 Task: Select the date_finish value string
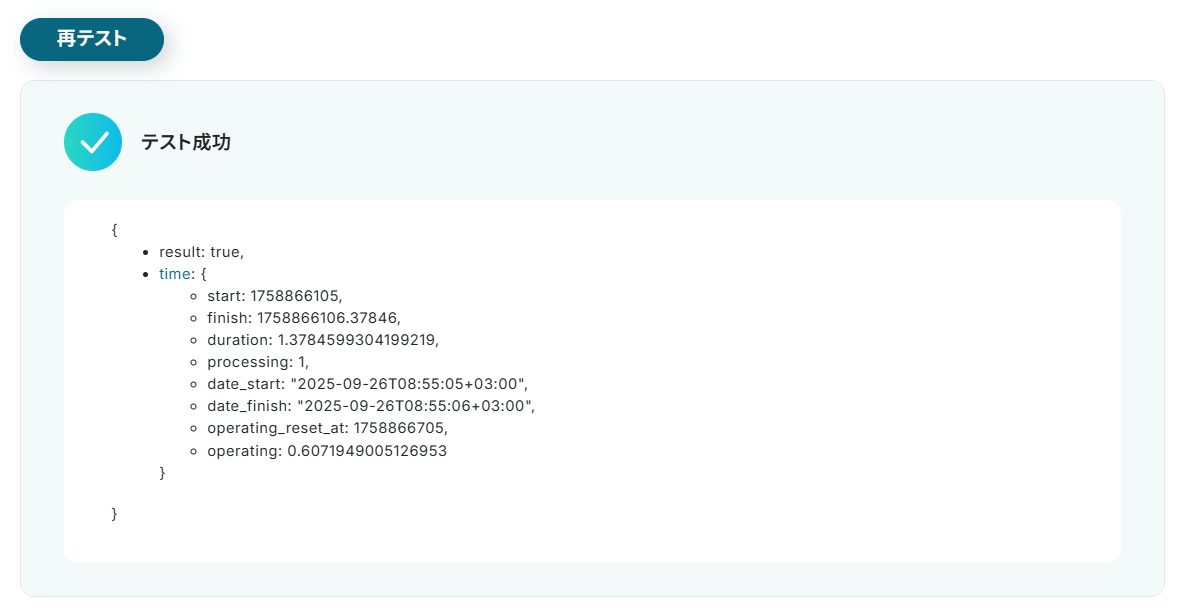coord(415,406)
